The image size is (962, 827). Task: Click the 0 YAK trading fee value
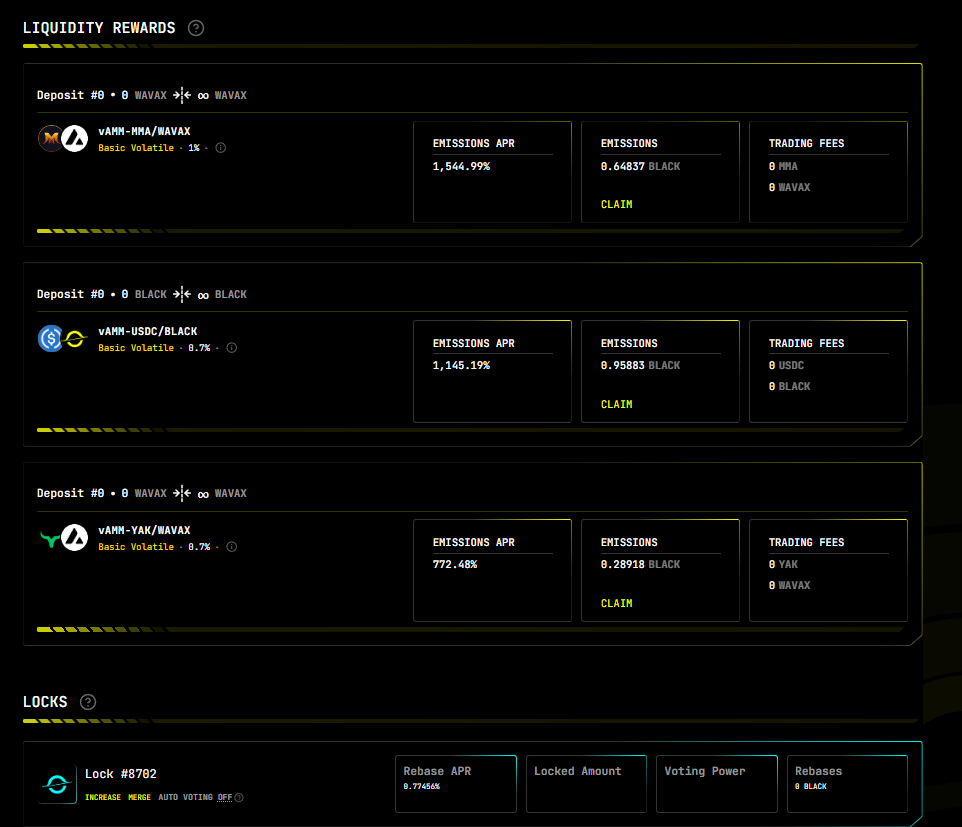pyautogui.click(x=783, y=564)
